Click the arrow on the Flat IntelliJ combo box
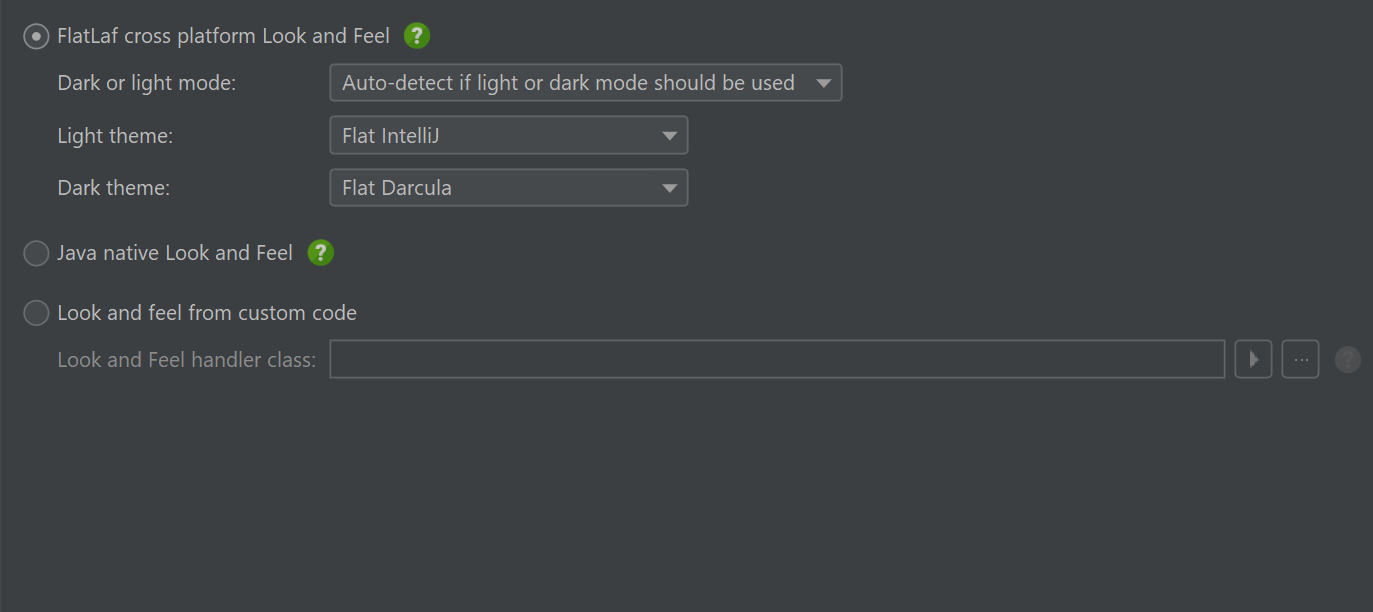Viewport: 1373px width, 612px height. coord(669,135)
